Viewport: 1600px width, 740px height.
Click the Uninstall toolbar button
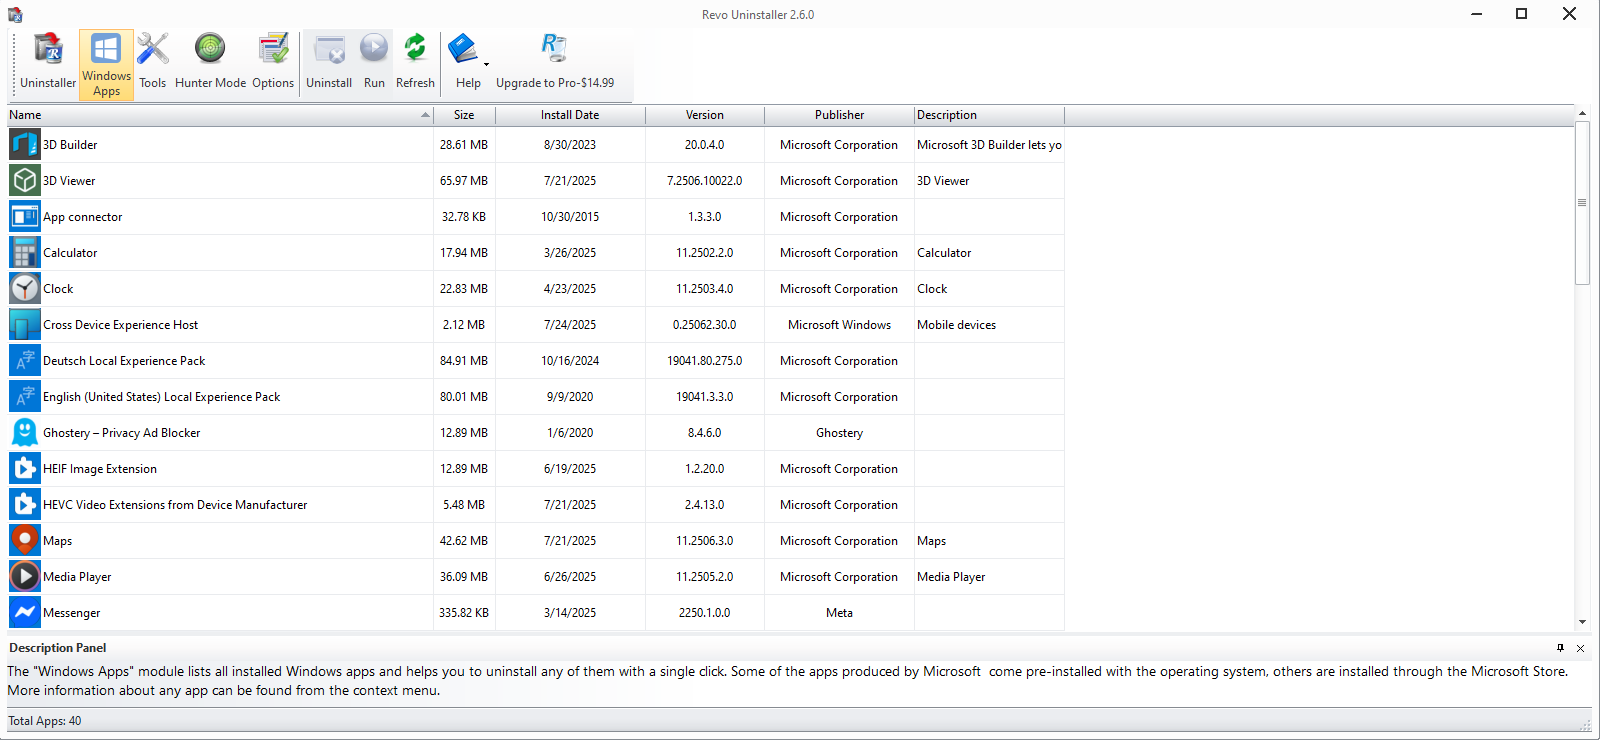[x=329, y=62]
